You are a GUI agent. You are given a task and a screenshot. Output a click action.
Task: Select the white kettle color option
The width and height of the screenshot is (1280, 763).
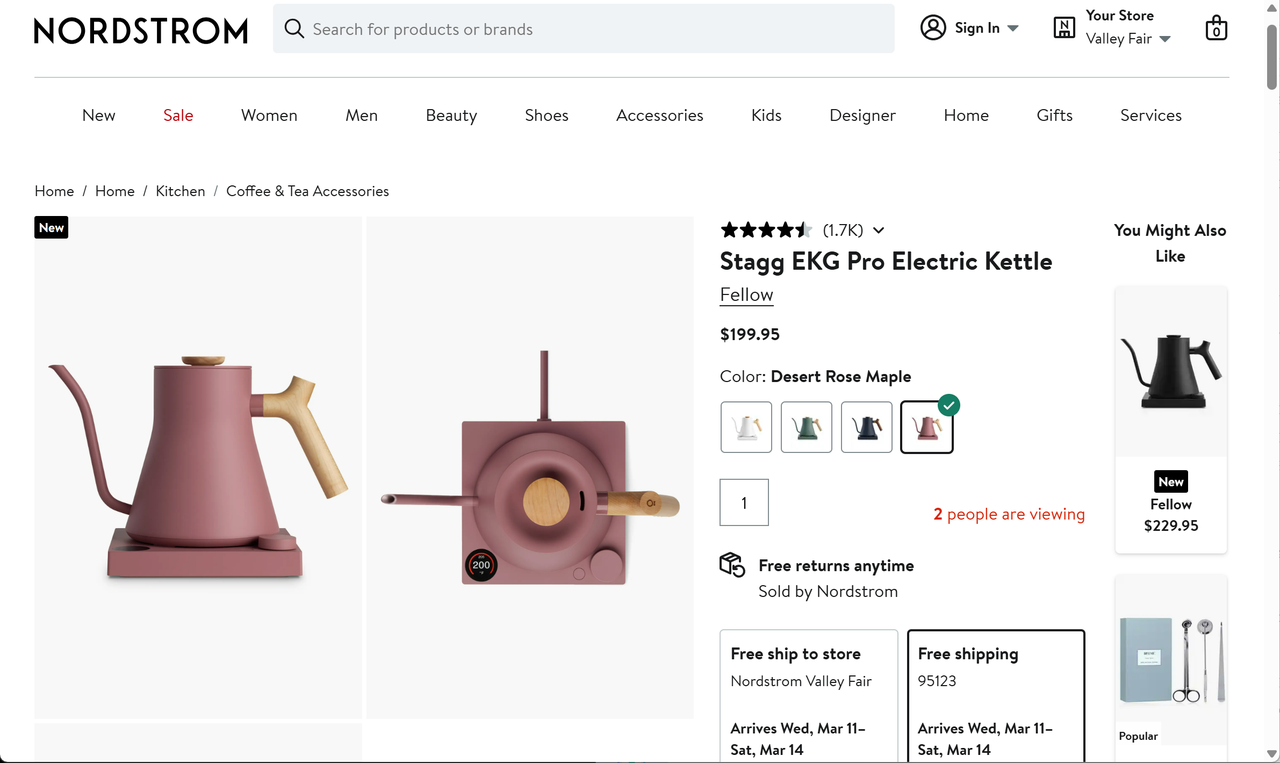tap(746, 426)
